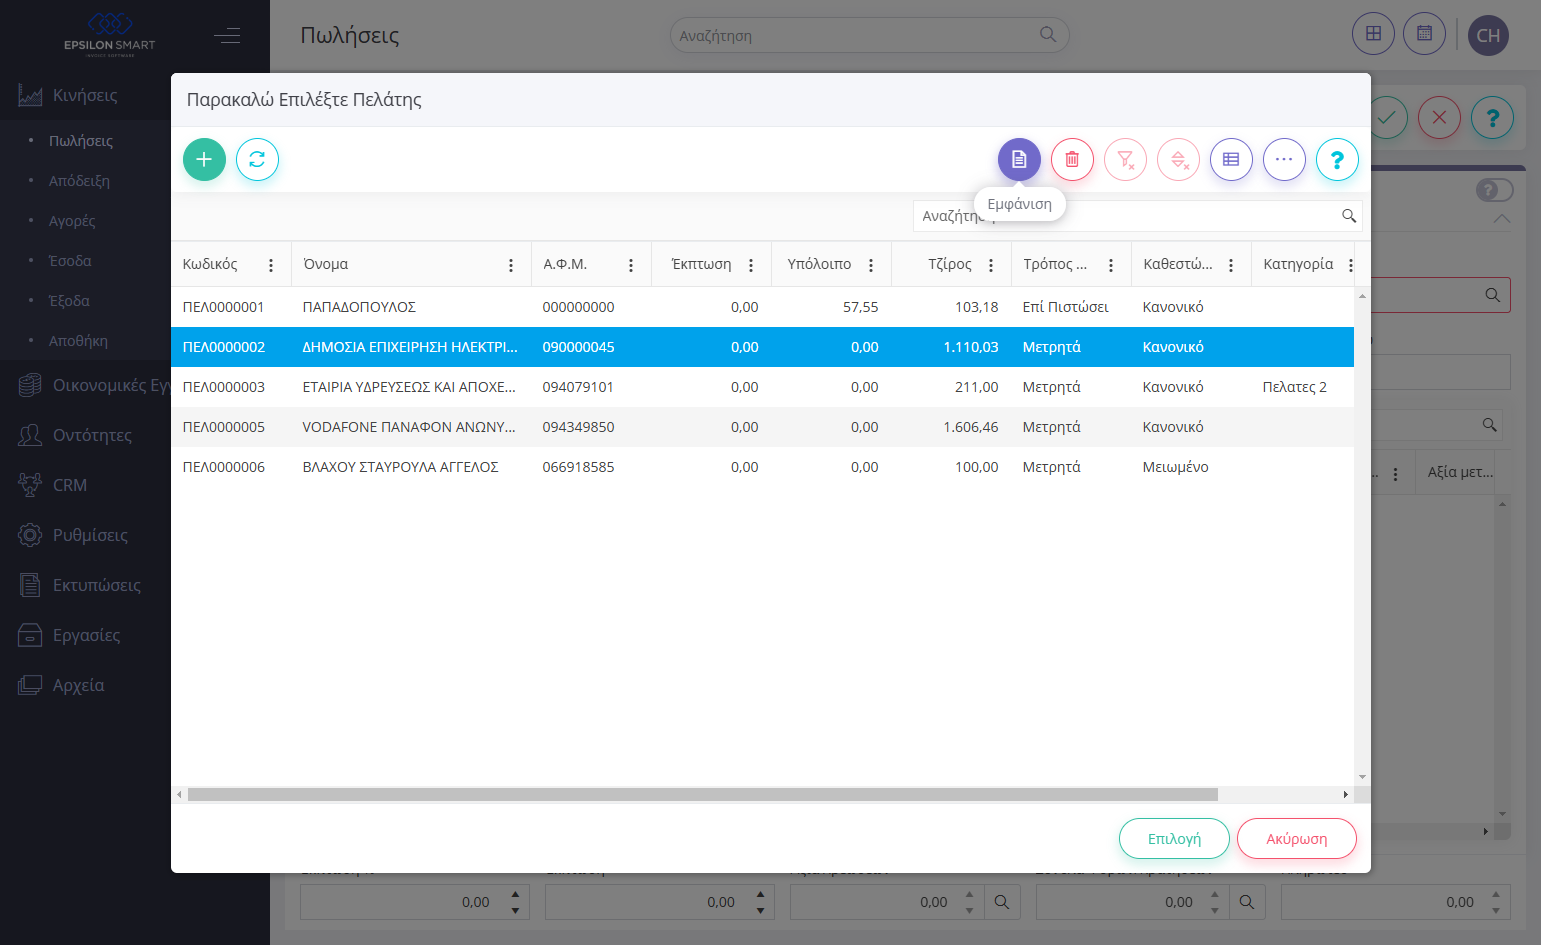
Task: Click the Πελατες 2 category cell
Action: click(1295, 387)
